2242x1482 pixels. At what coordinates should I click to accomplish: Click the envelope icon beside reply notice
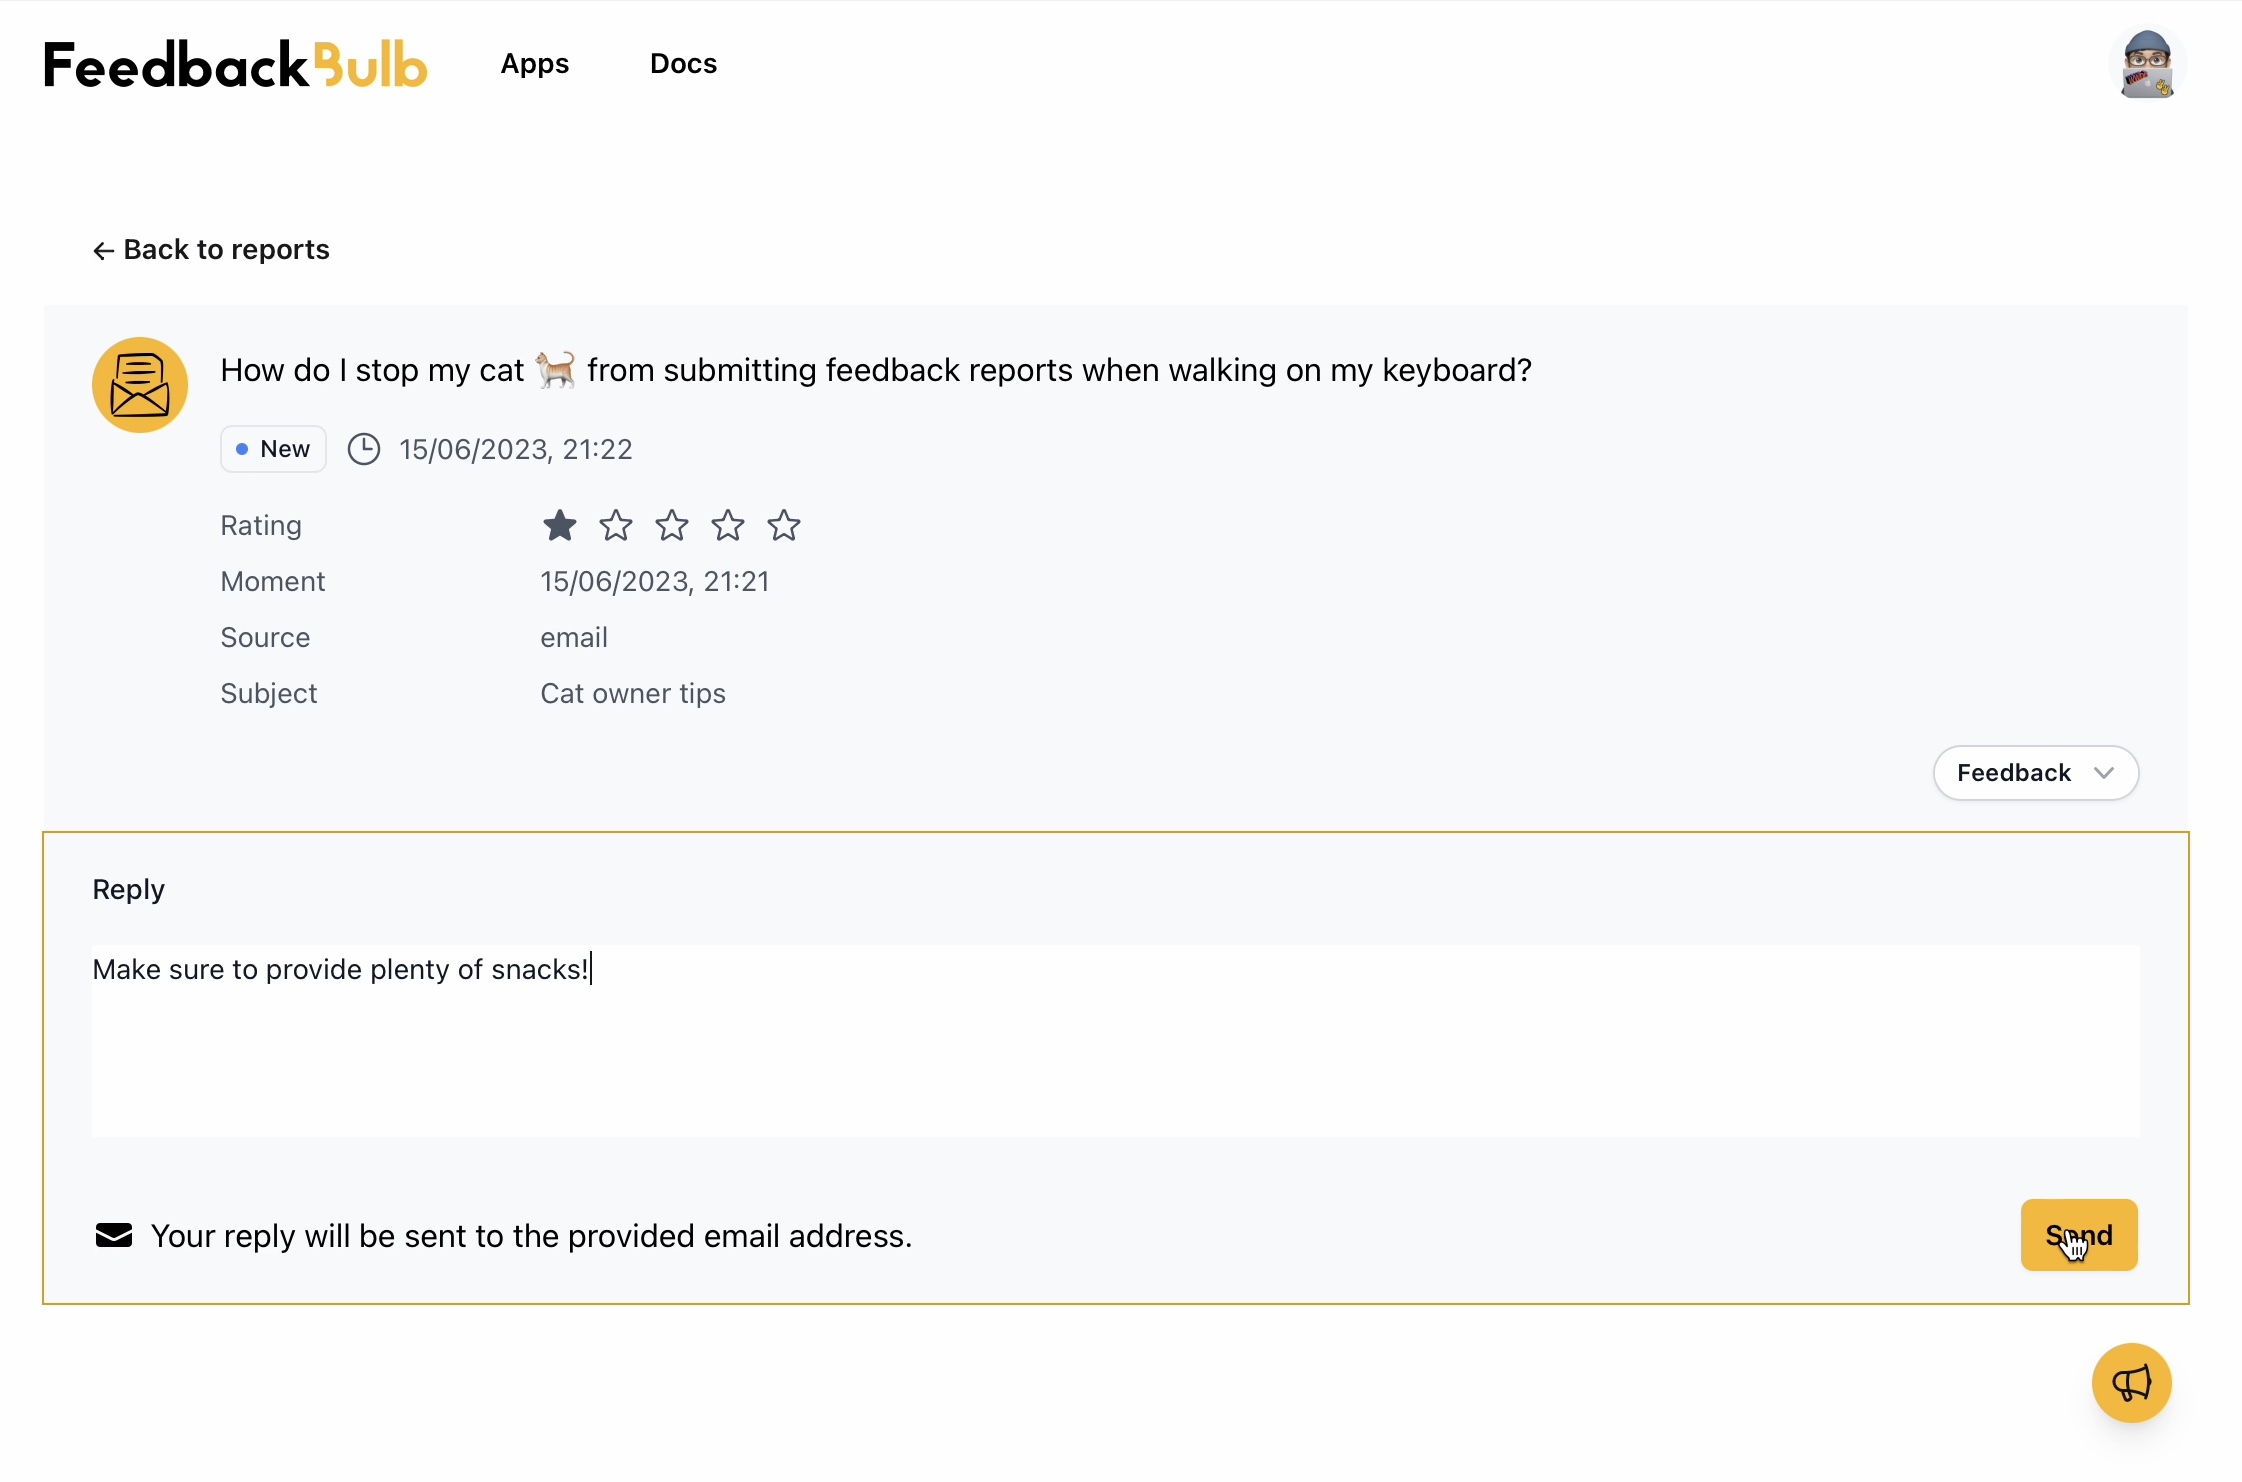click(114, 1236)
